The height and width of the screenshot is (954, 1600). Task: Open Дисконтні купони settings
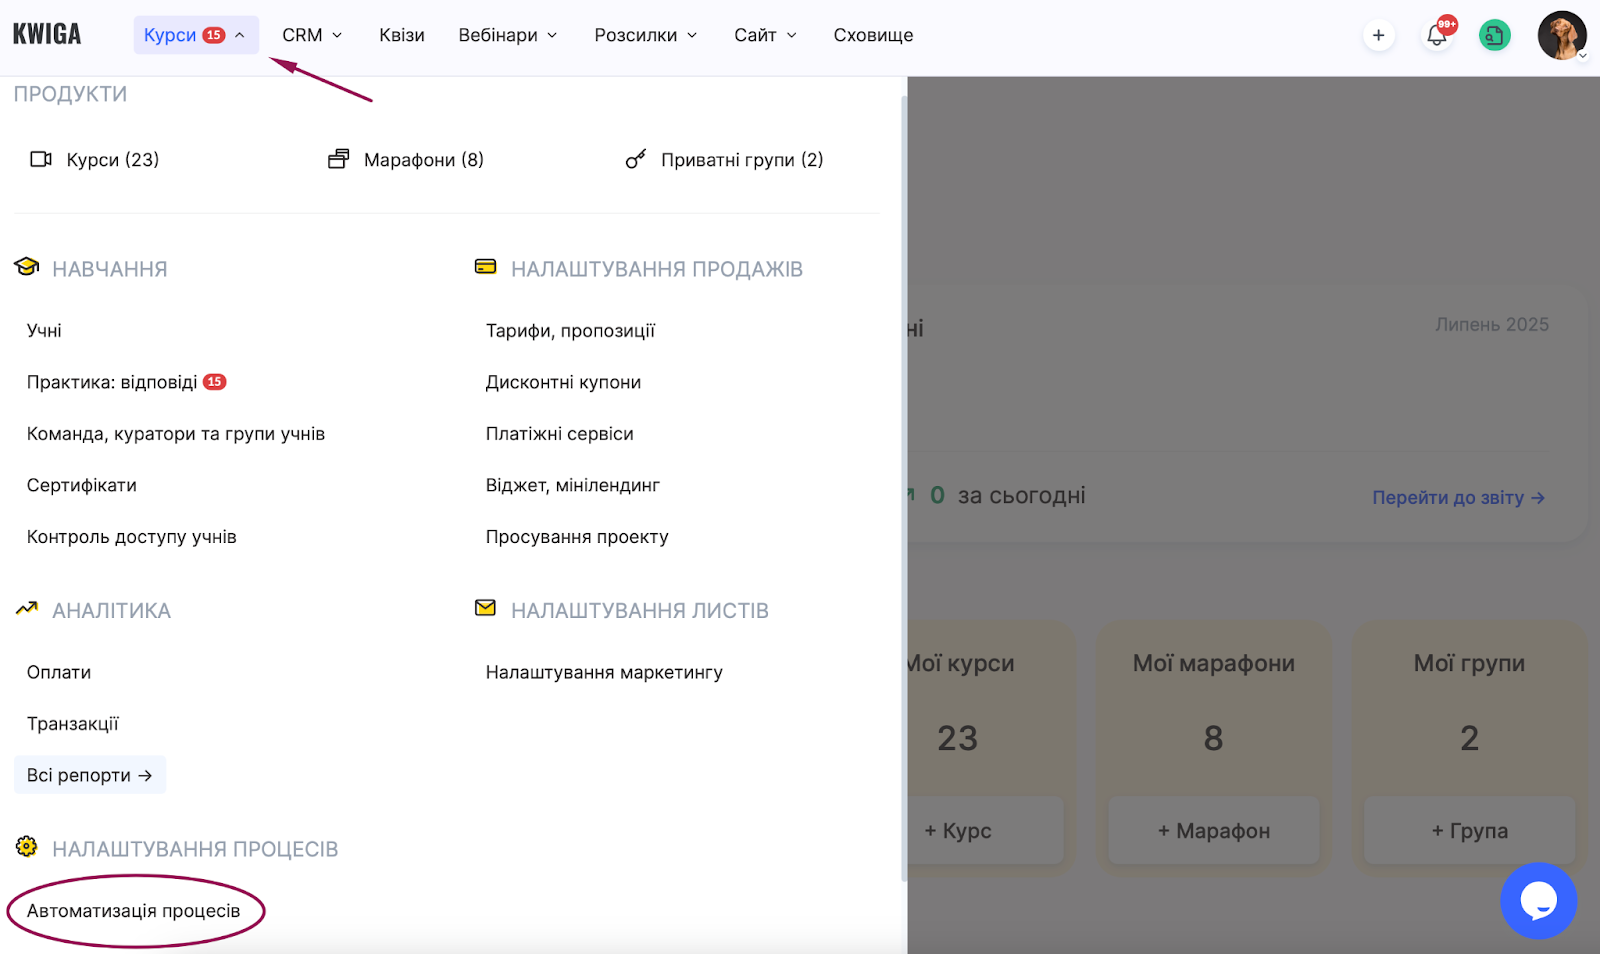pyautogui.click(x=563, y=382)
